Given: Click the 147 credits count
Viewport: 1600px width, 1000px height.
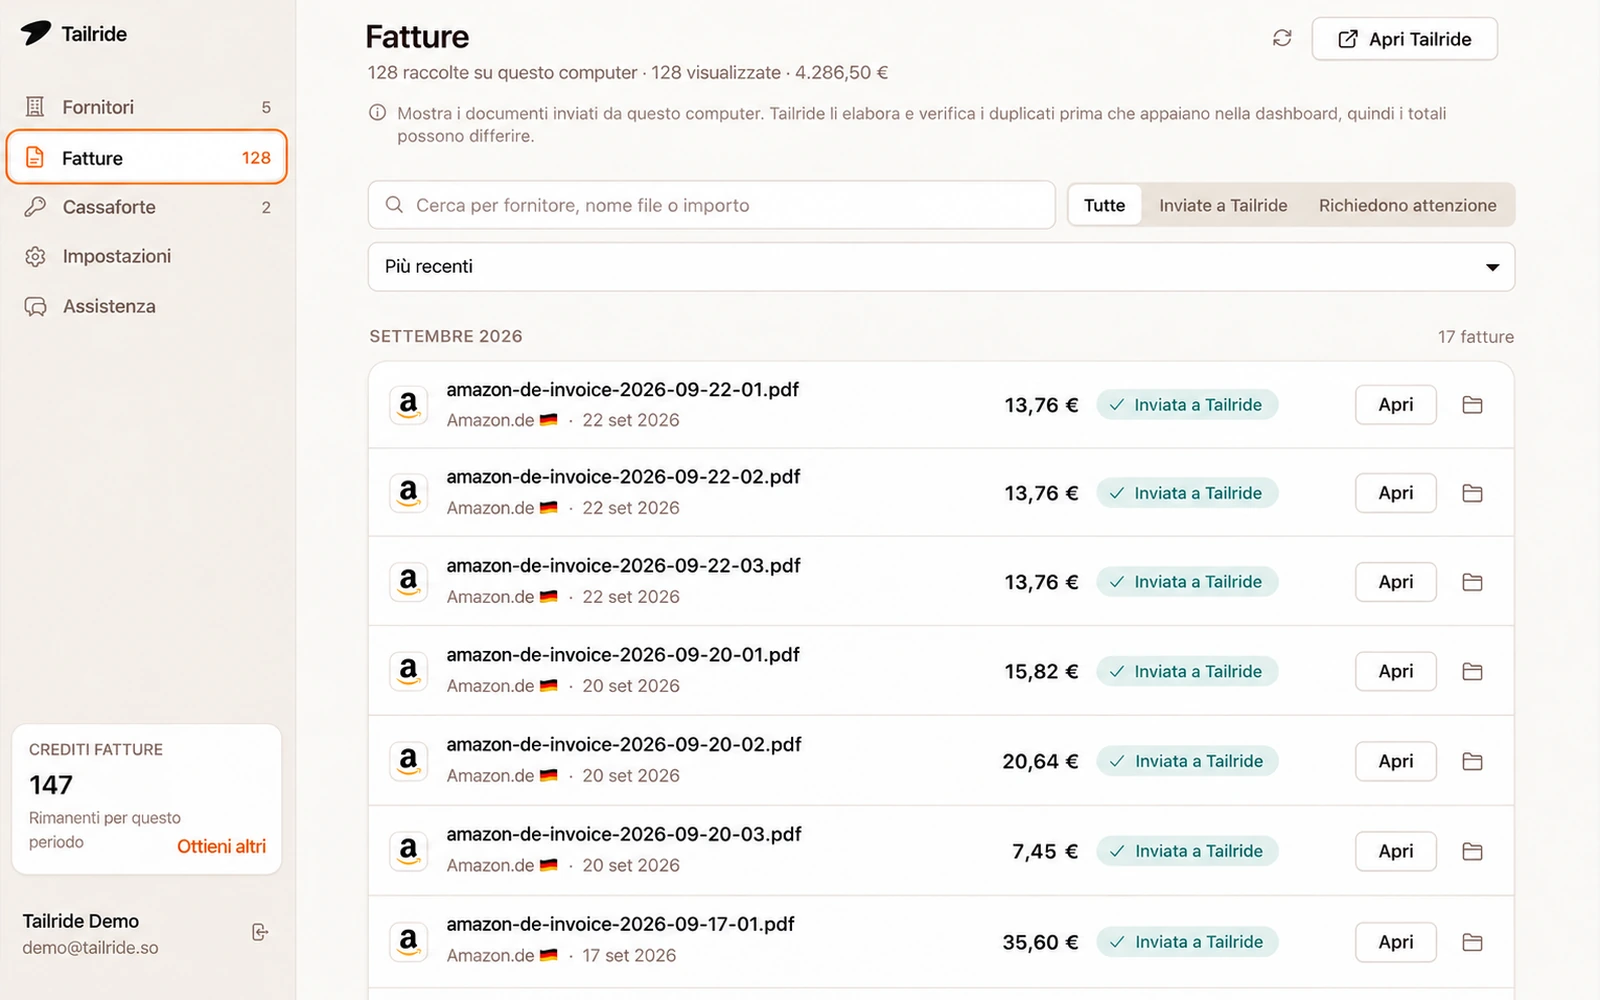Looking at the screenshot, I should point(51,785).
